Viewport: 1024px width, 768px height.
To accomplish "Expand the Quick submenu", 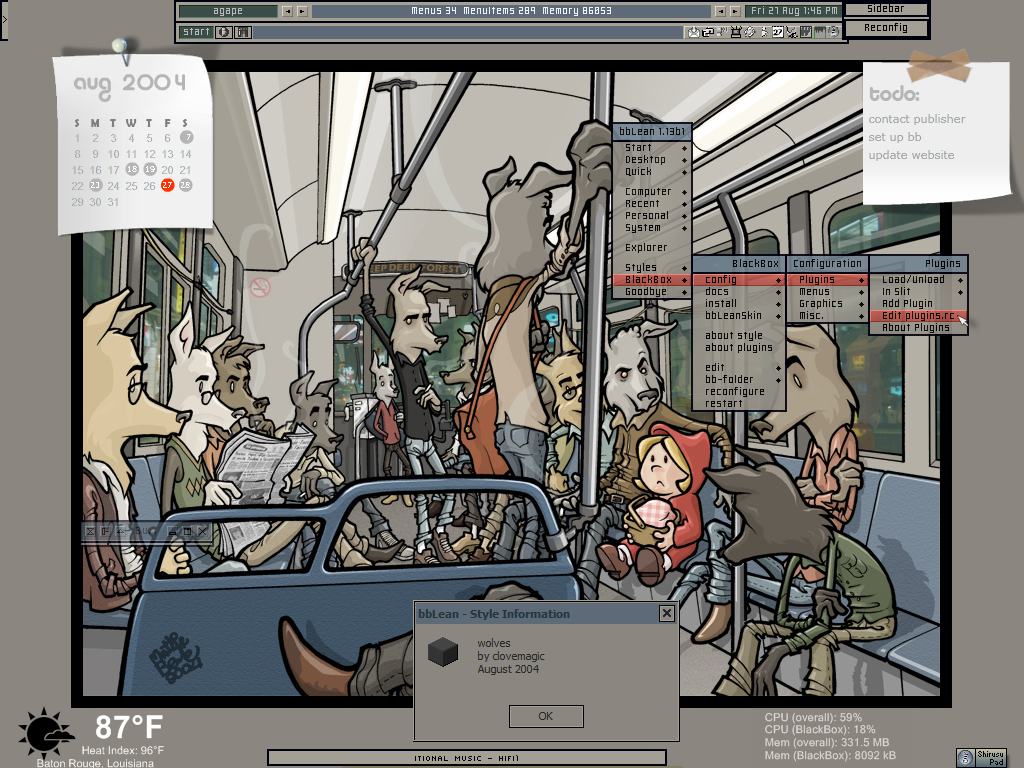I will [x=652, y=172].
